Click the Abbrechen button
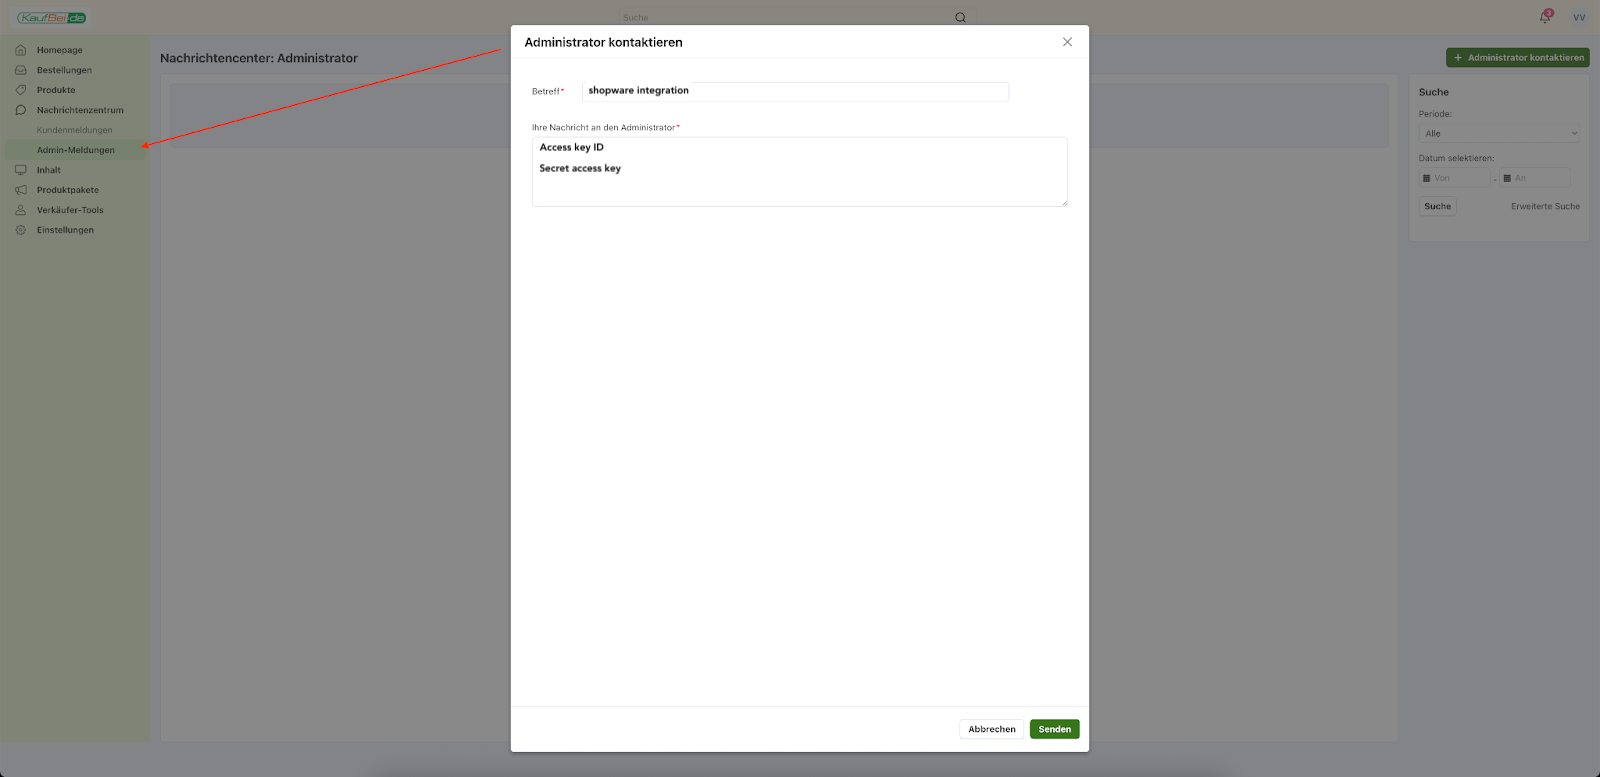 [x=991, y=729]
